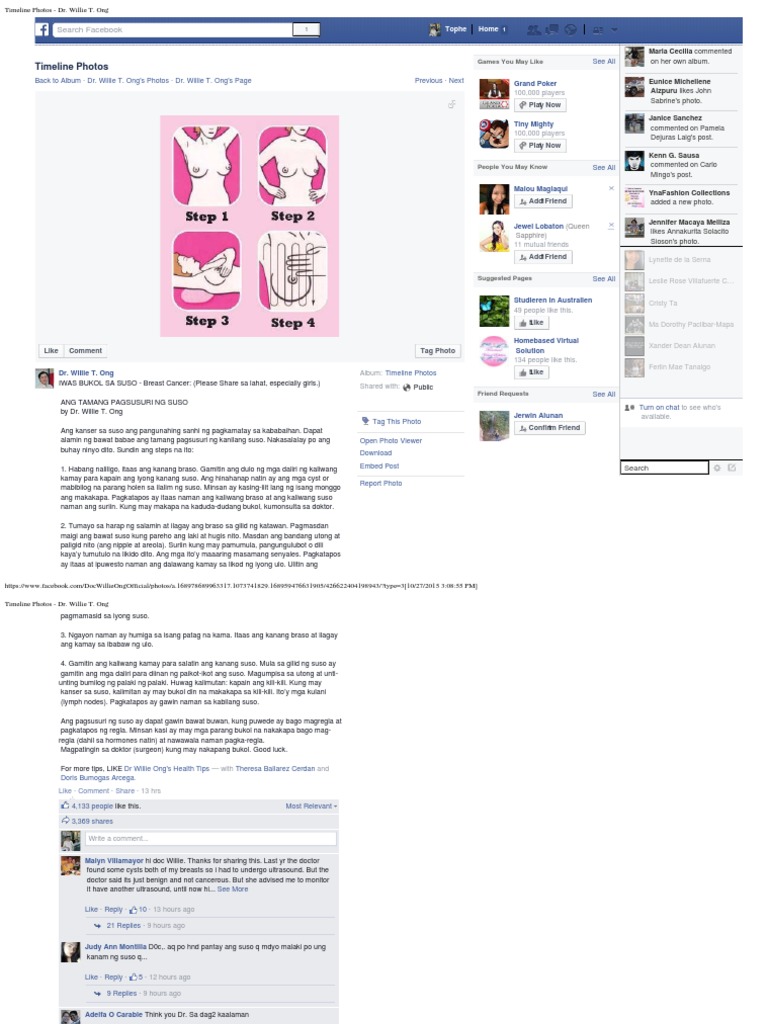Open the privacy shortcuts icon
The height and width of the screenshot is (1024, 768).
click(598, 29)
